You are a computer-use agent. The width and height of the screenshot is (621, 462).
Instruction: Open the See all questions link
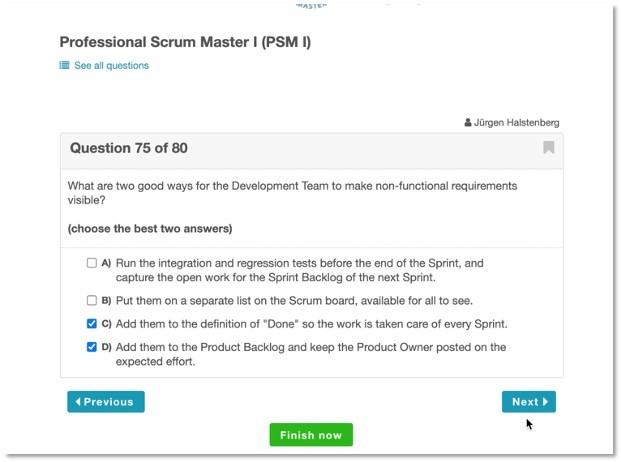pyautogui.click(x=111, y=66)
